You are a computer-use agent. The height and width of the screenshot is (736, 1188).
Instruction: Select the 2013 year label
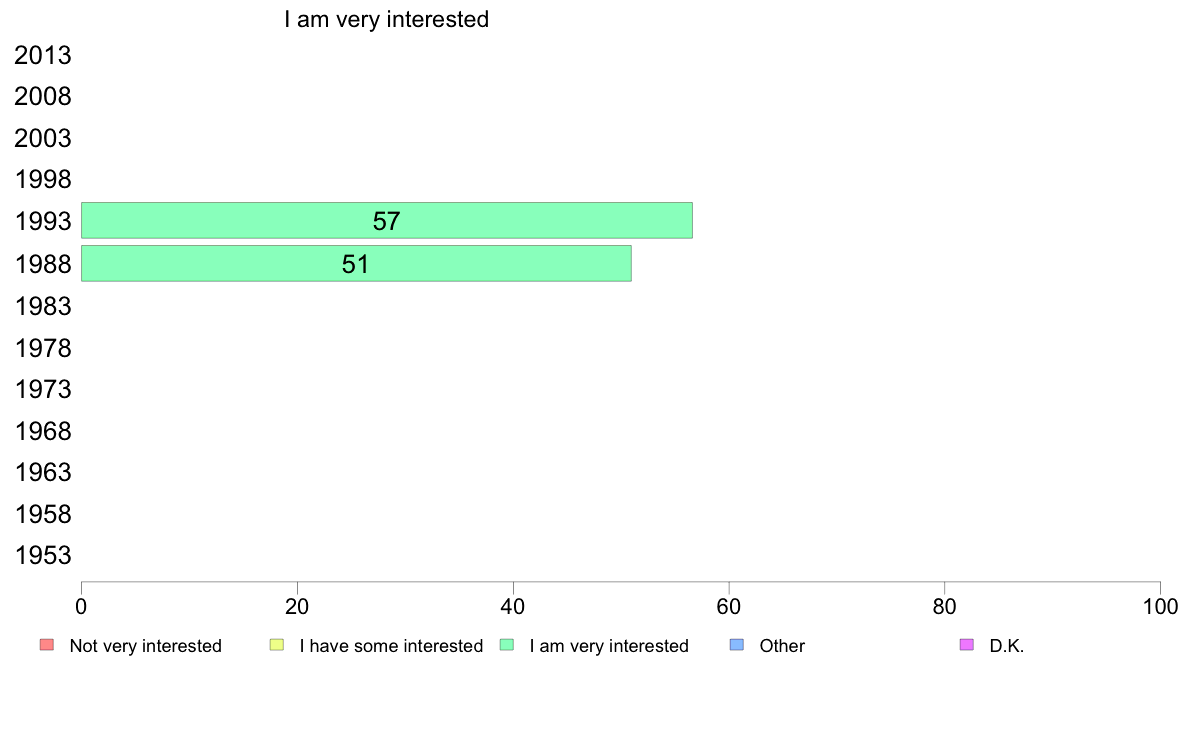pyautogui.click(x=43, y=56)
